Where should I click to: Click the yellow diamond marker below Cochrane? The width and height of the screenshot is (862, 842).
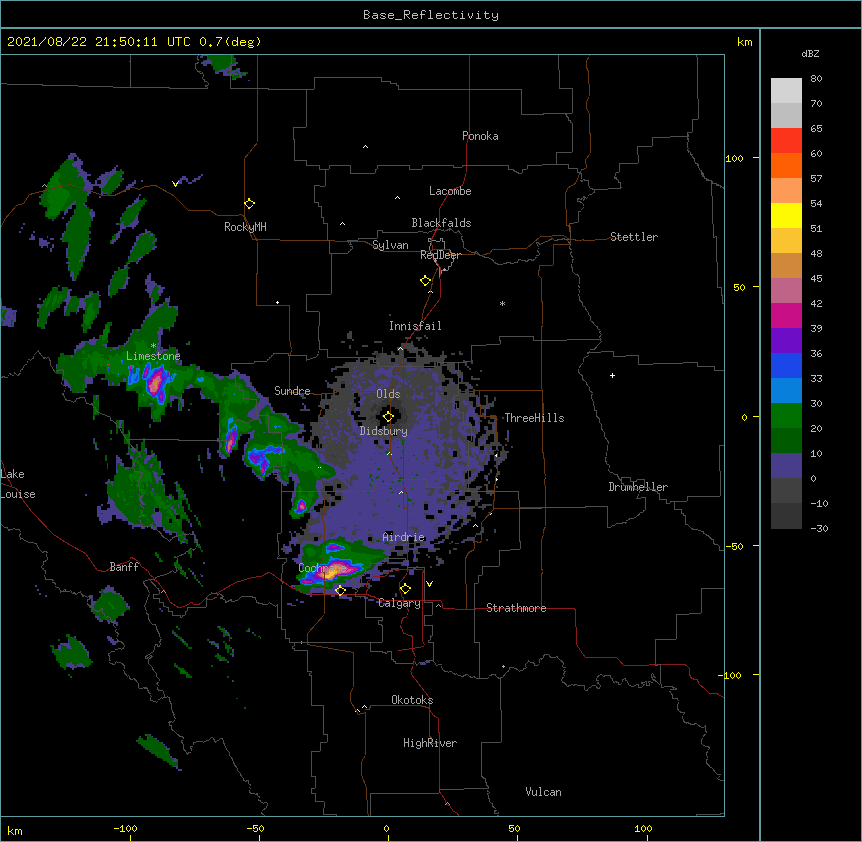click(x=340, y=590)
